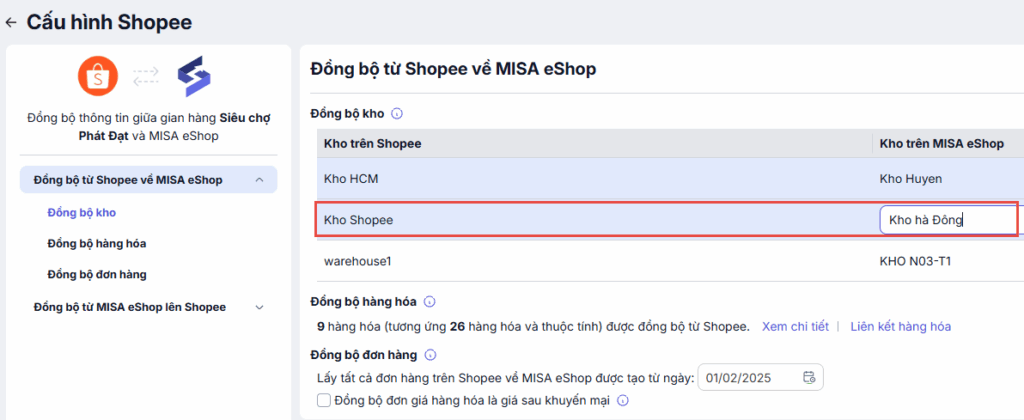
Task: Click the Liên kết hàng hóa link
Action: [x=900, y=326]
